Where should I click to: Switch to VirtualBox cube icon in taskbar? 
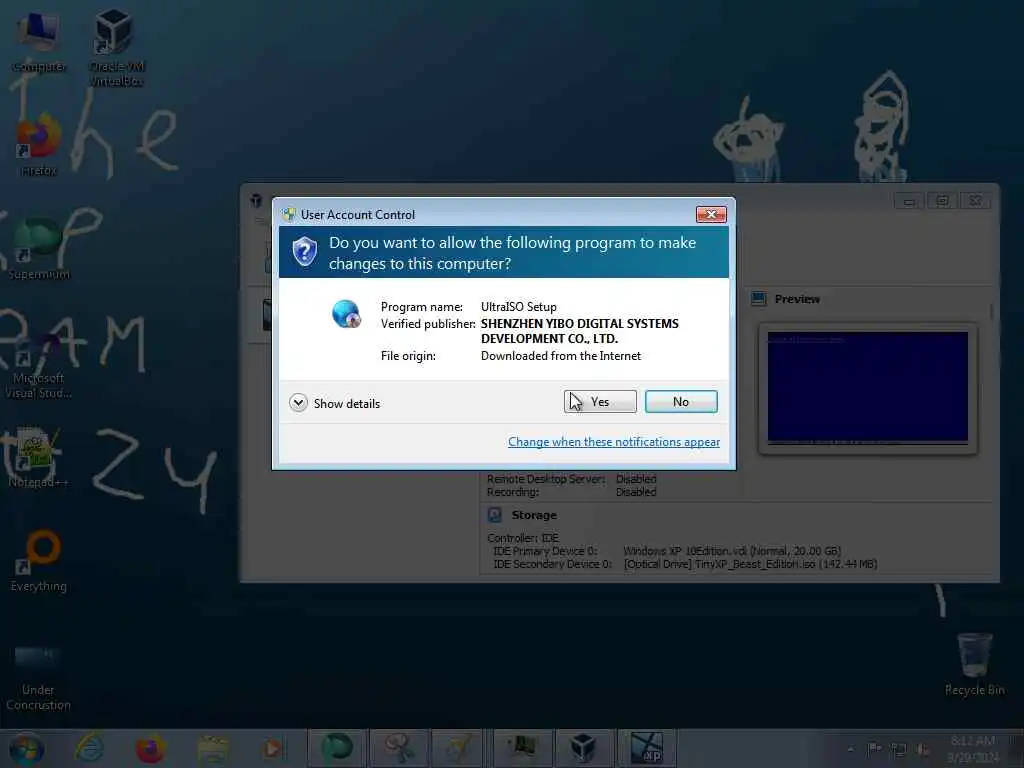click(x=583, y=748)
